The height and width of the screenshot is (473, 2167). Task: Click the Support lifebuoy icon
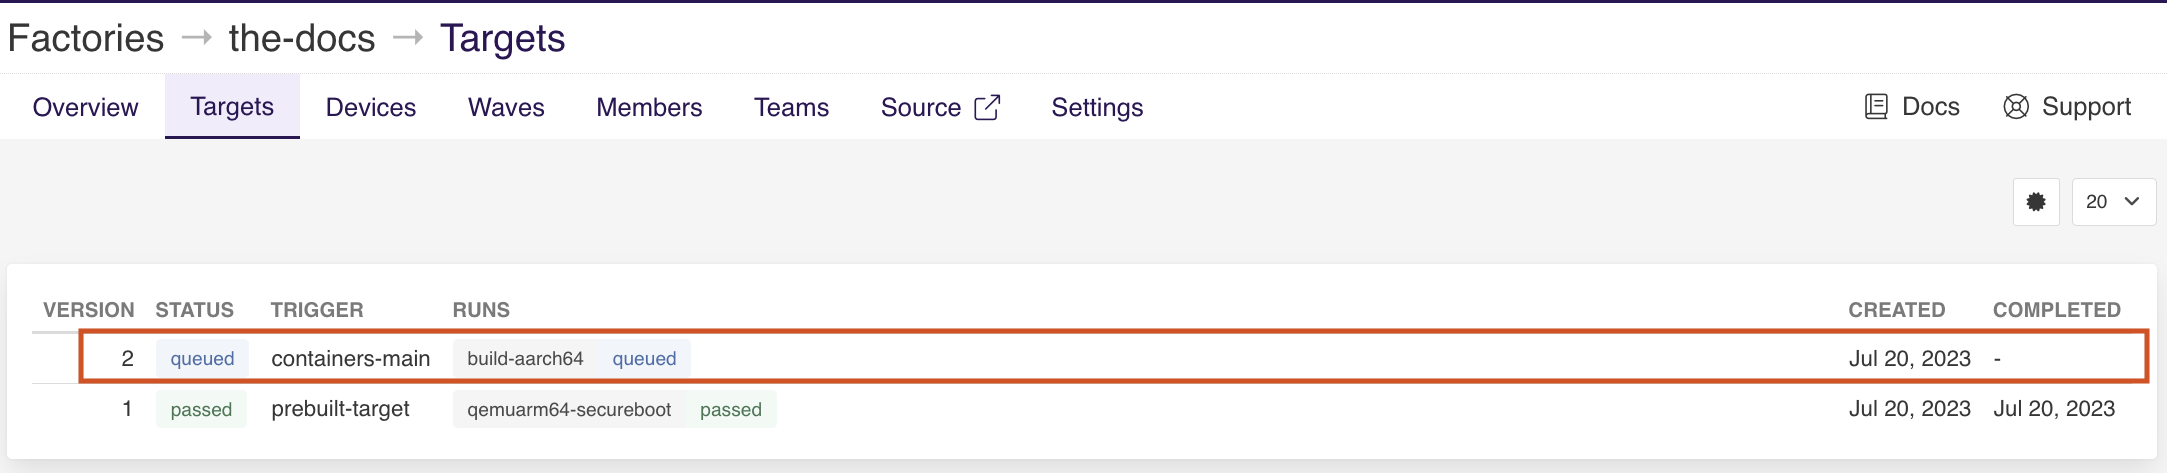point(2016,107)
